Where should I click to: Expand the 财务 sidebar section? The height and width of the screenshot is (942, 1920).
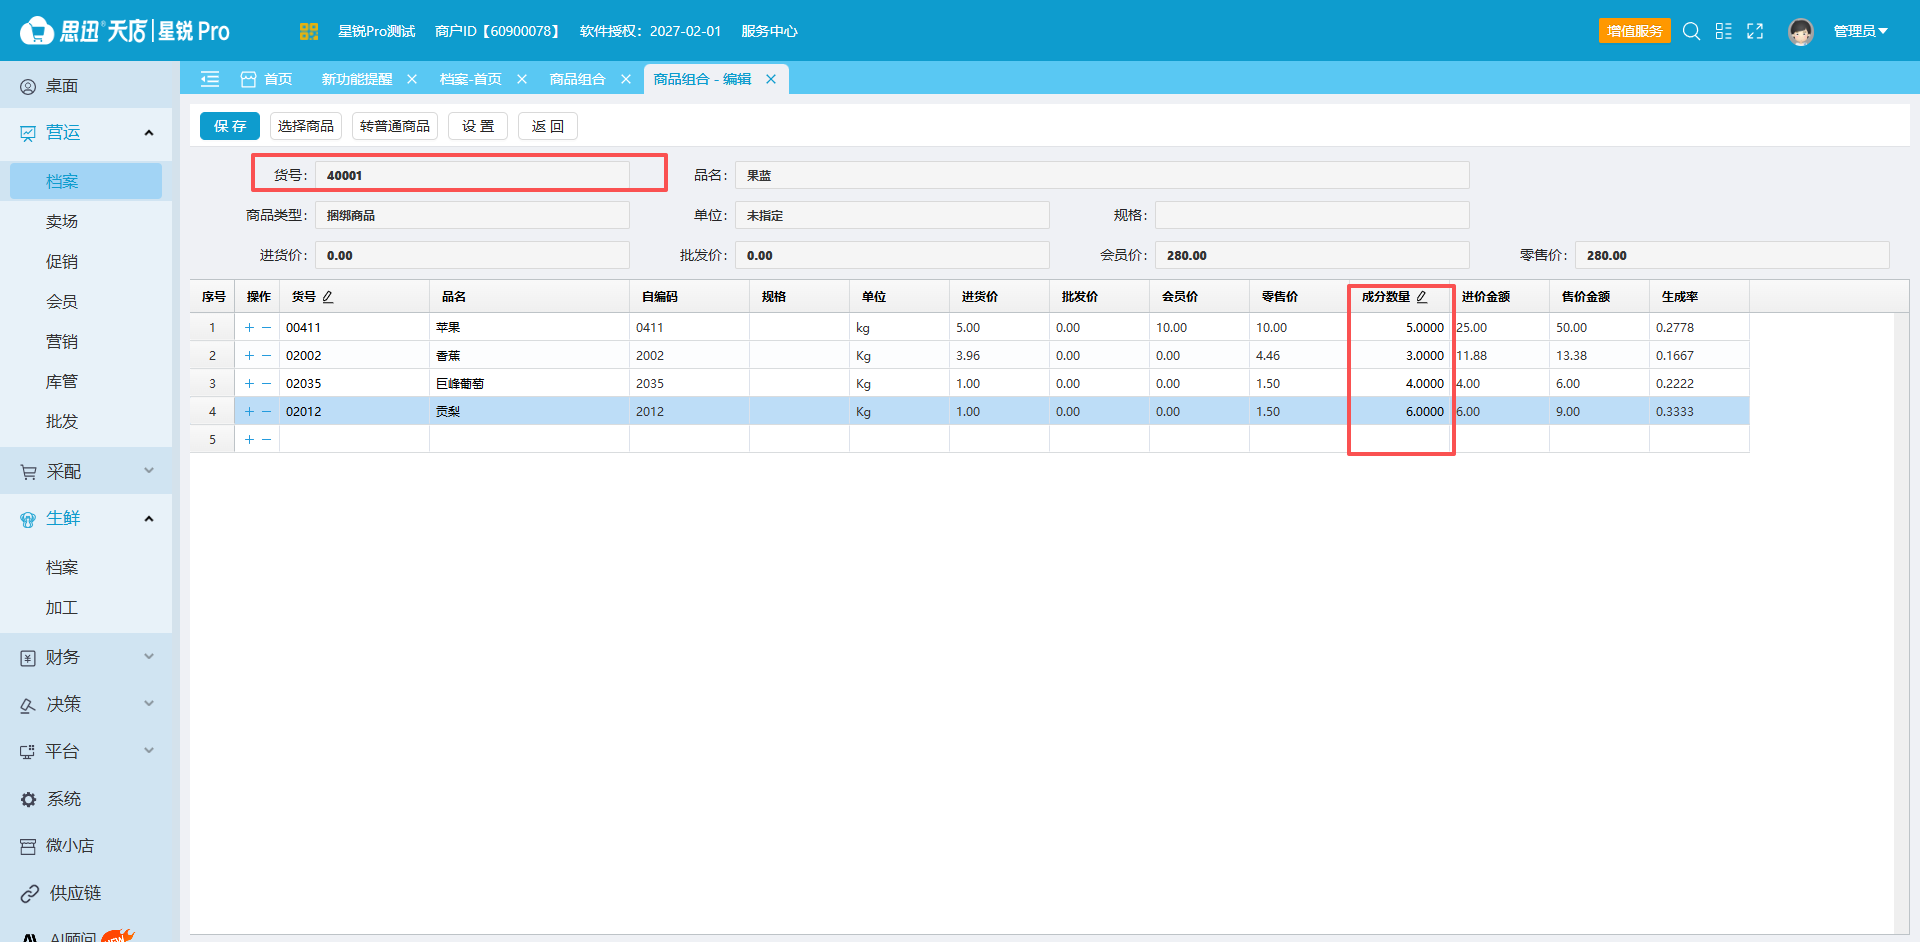[x=86, y=657]
